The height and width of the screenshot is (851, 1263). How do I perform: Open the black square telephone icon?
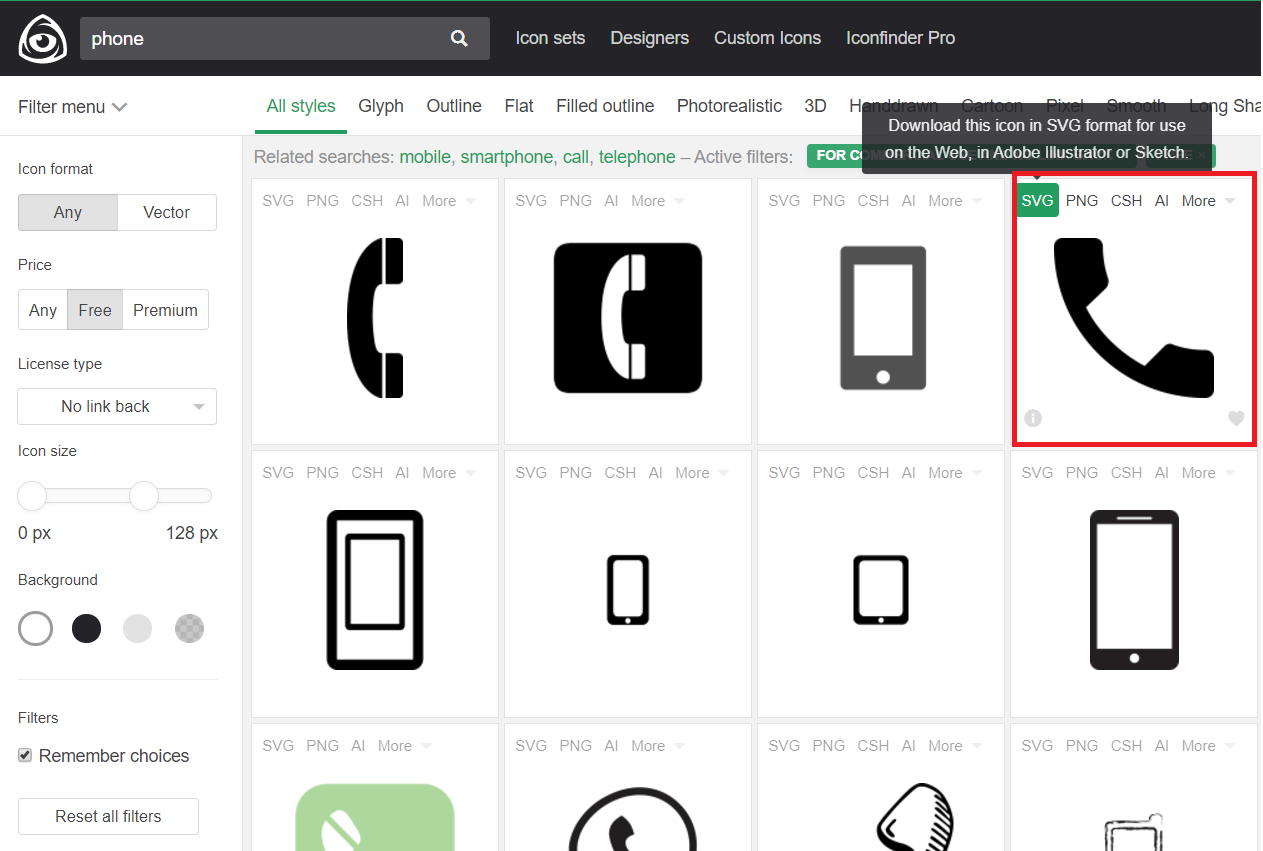tap(627, 318)
